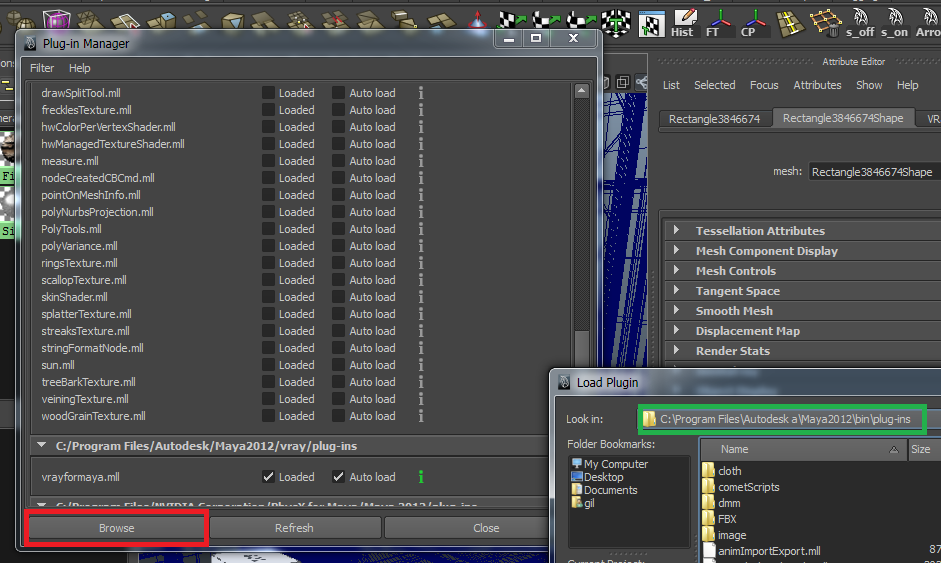941x563 pixels.
Task: Select the gil folder bookmark
Action: (583, 503)
